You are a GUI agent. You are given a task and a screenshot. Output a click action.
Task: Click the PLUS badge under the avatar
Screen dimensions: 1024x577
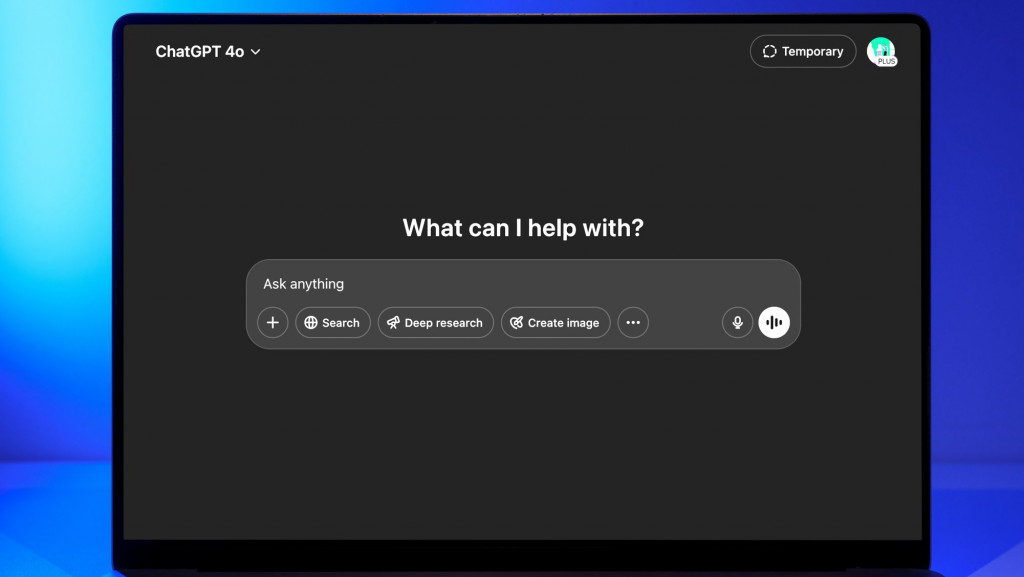pos(886,62)
